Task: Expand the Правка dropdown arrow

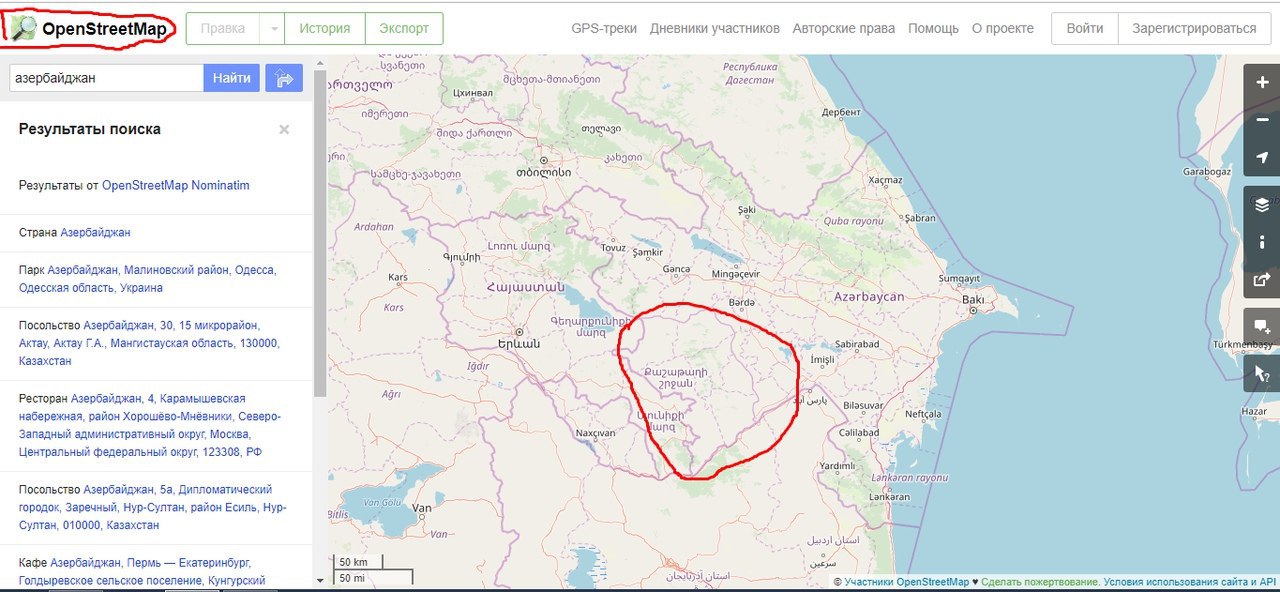Action: 274,29
